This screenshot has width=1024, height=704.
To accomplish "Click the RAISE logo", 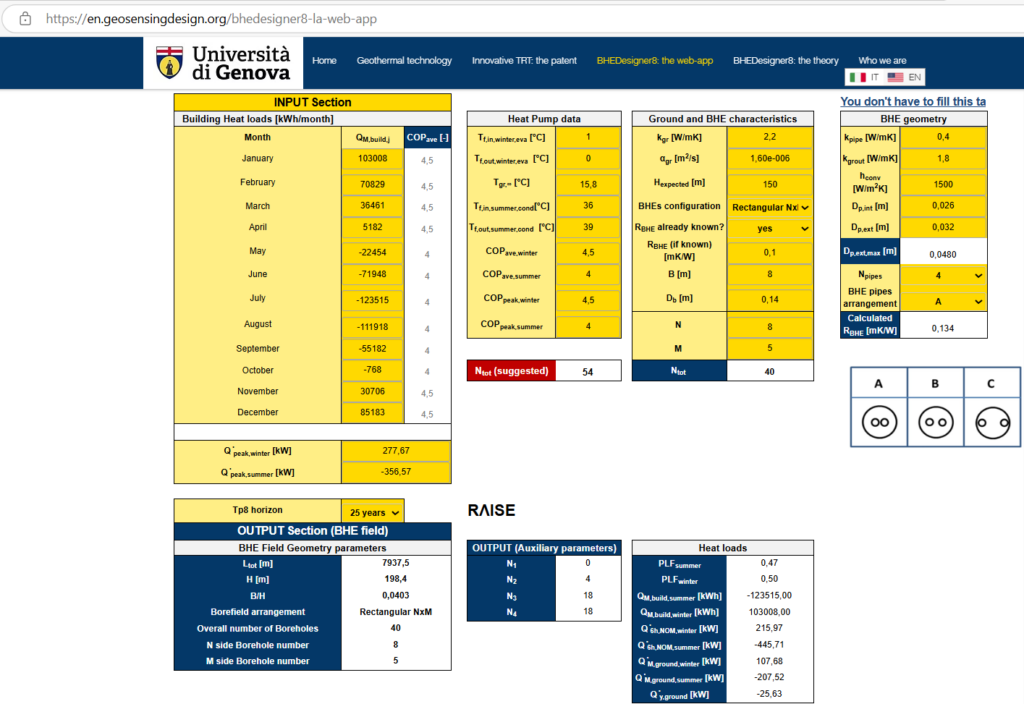I will [491, 511].
